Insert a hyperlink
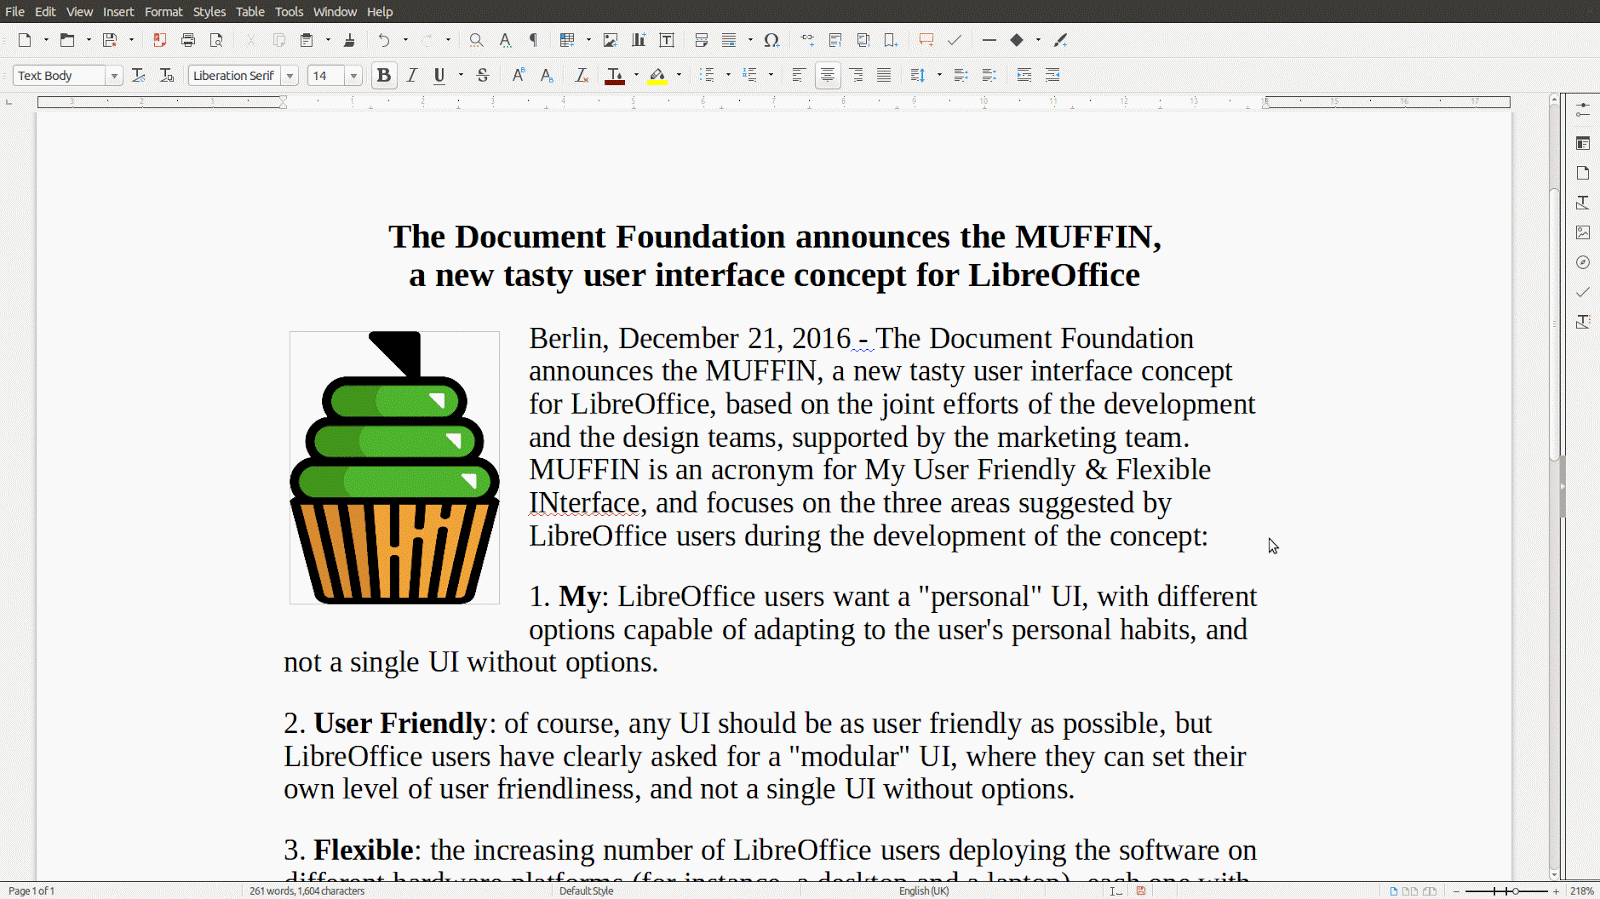The height and width of the screenshot is (899, 1600). 807,40
